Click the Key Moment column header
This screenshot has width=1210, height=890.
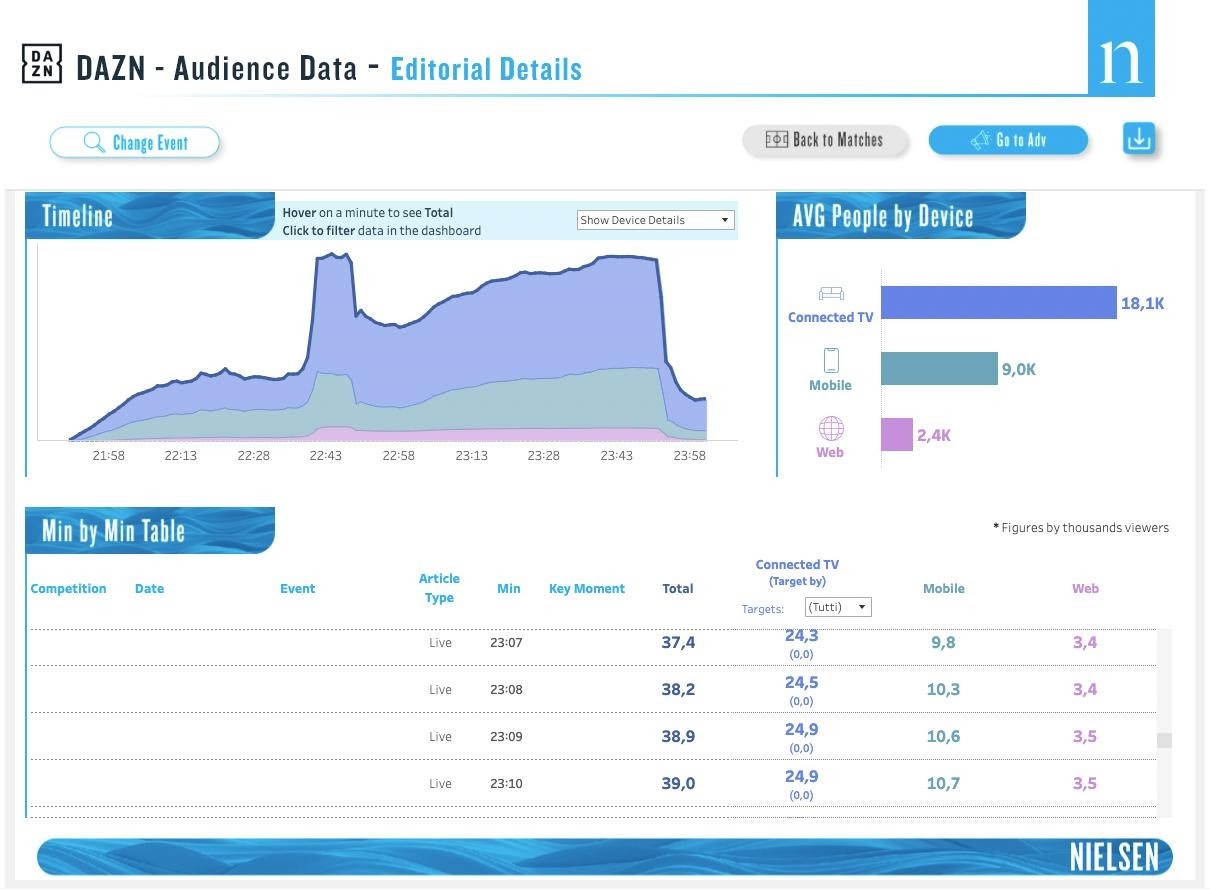[x=587, y=588]
